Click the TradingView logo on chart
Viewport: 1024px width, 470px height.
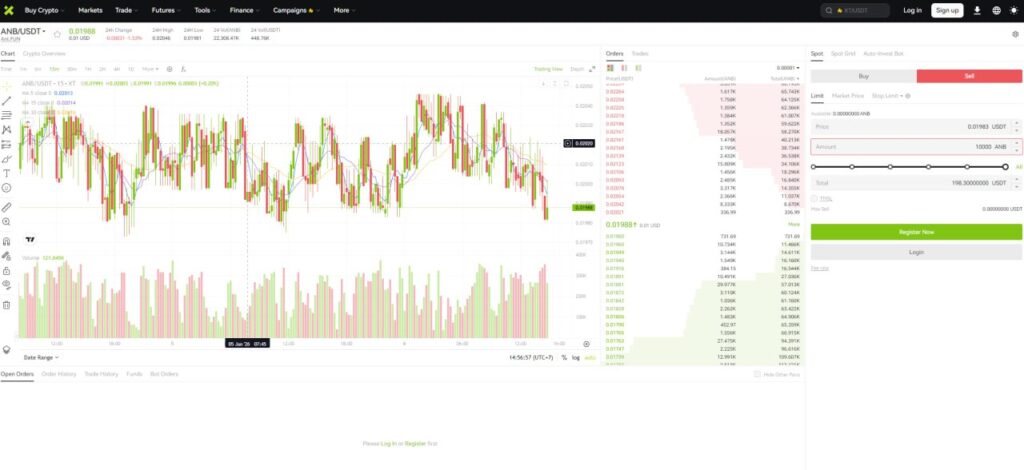[30, 240]
